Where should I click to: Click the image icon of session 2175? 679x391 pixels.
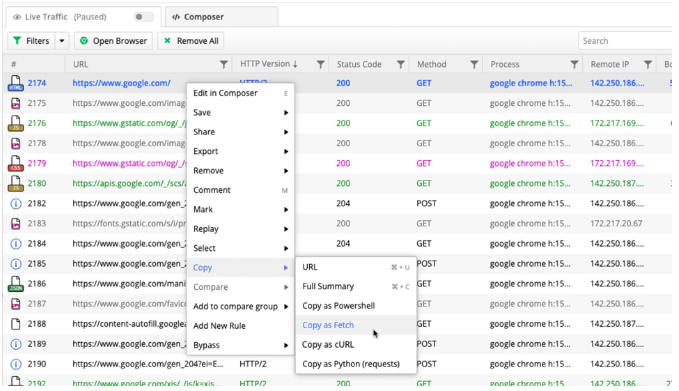point(16,103)
